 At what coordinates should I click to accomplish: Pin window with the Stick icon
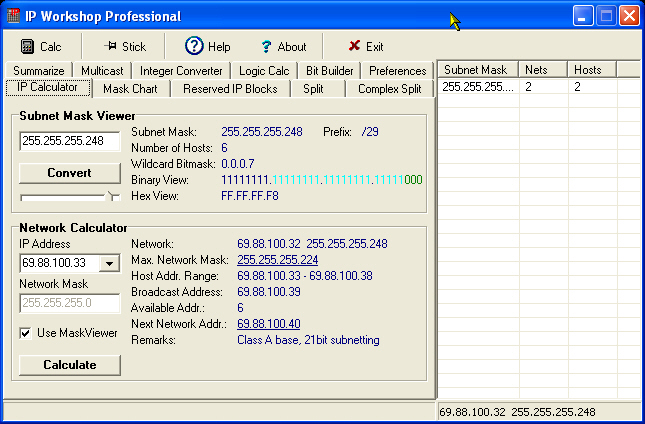pos(110,46)
